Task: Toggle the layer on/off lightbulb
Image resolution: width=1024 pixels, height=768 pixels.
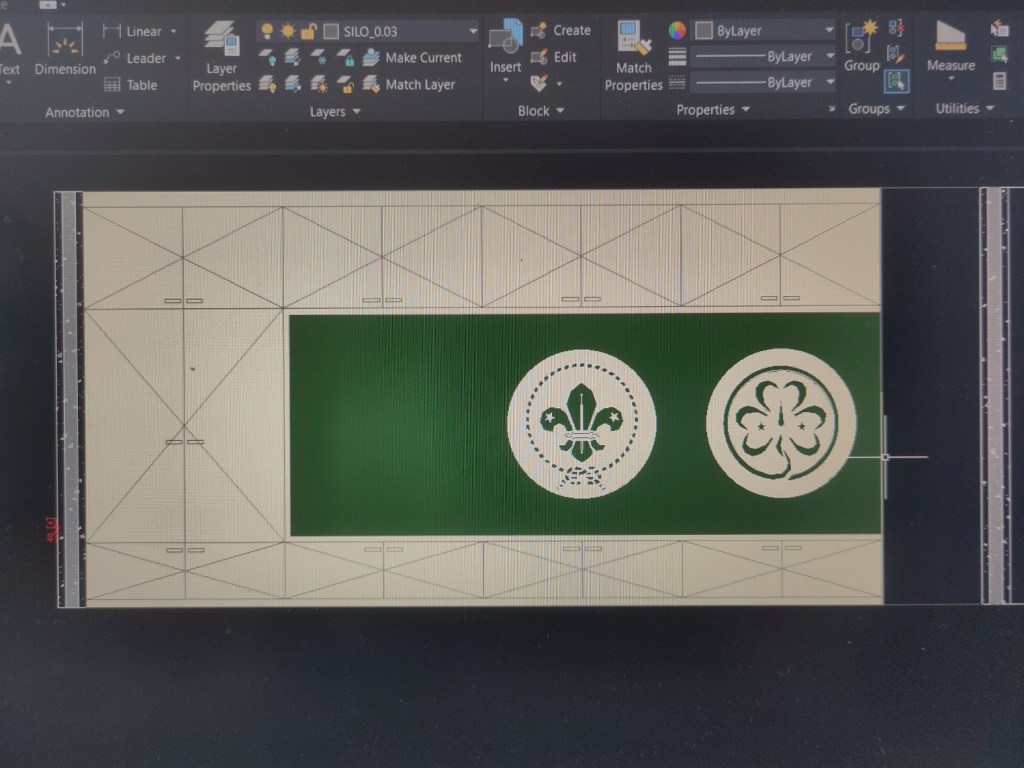Action: click(267, 31)
